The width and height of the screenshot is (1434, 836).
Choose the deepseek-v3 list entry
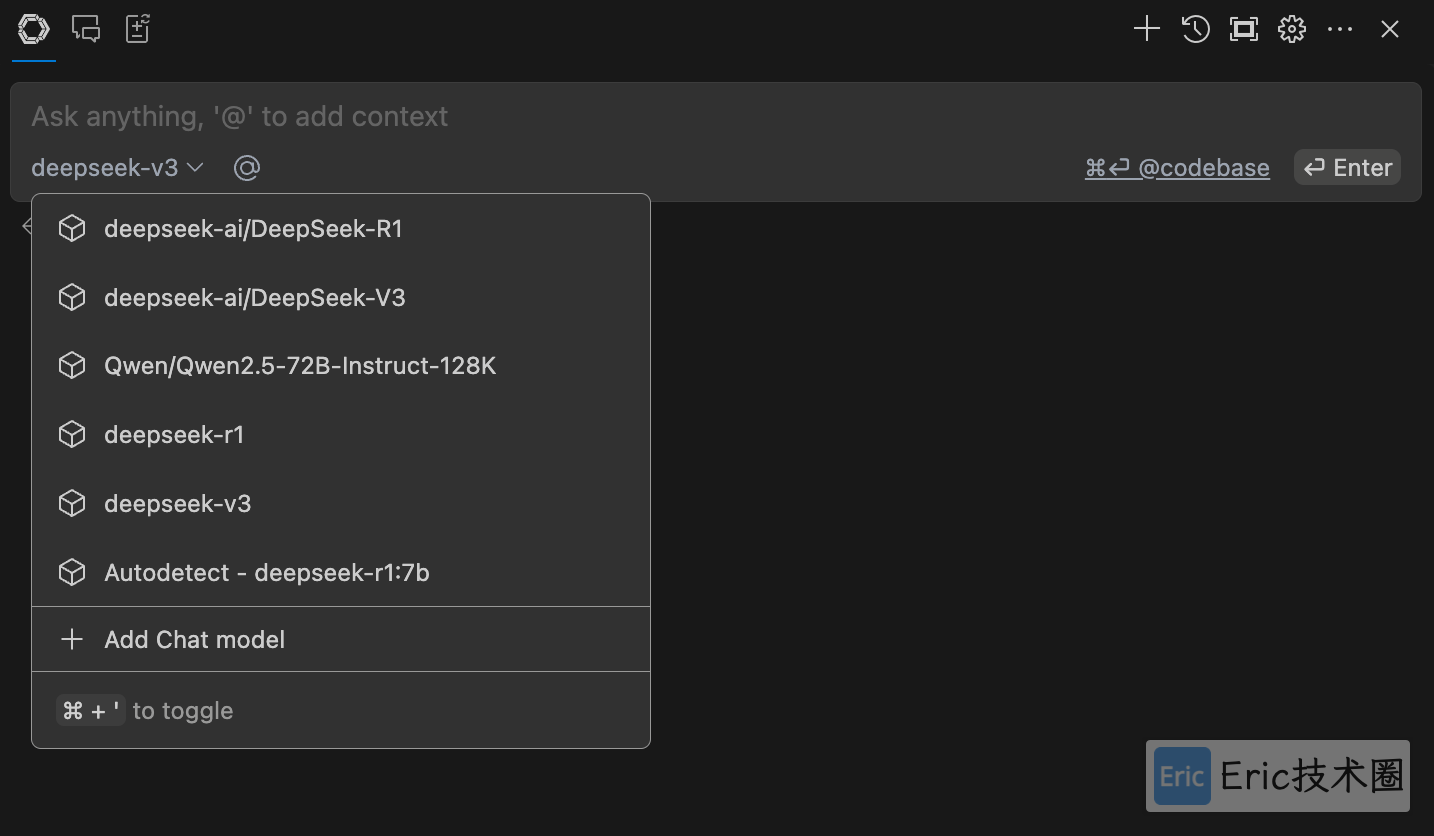(341, 504)
